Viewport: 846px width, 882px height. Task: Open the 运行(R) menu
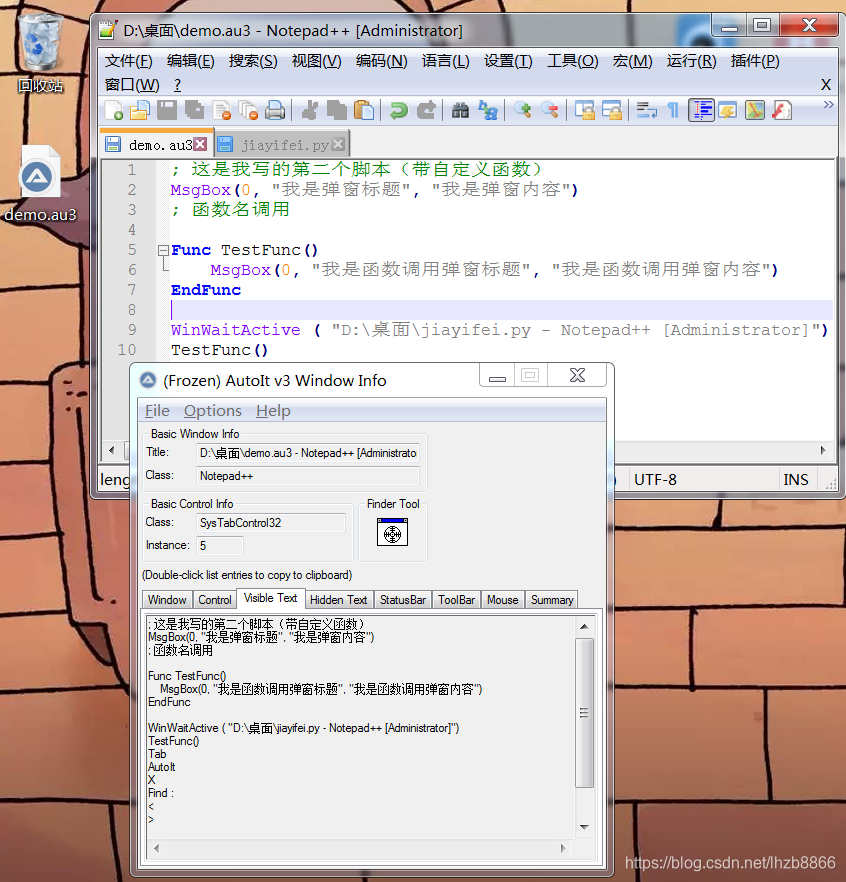click(691, 61)
